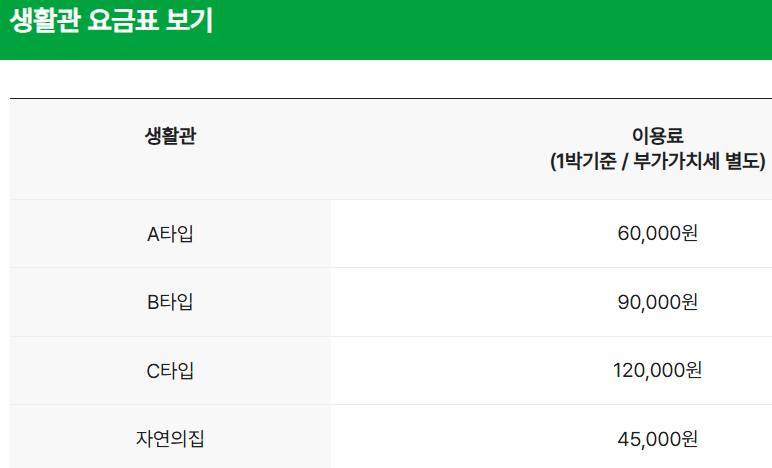The width and height of the screenshot is (772, 468).
Task: Click the 90,000원 price for B타입
Action: [657, 302]
